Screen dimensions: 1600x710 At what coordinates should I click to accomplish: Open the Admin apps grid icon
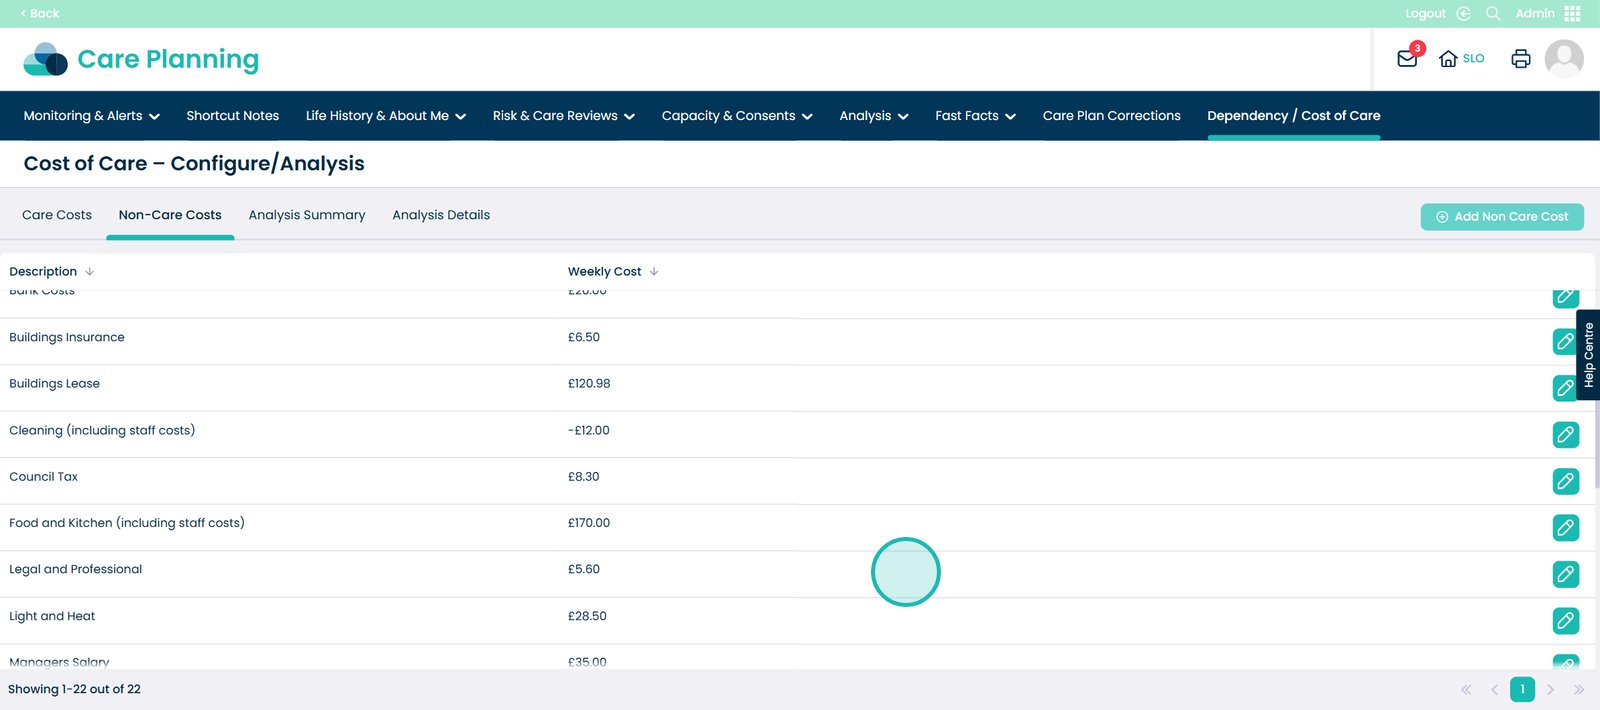pos(1573,13)
